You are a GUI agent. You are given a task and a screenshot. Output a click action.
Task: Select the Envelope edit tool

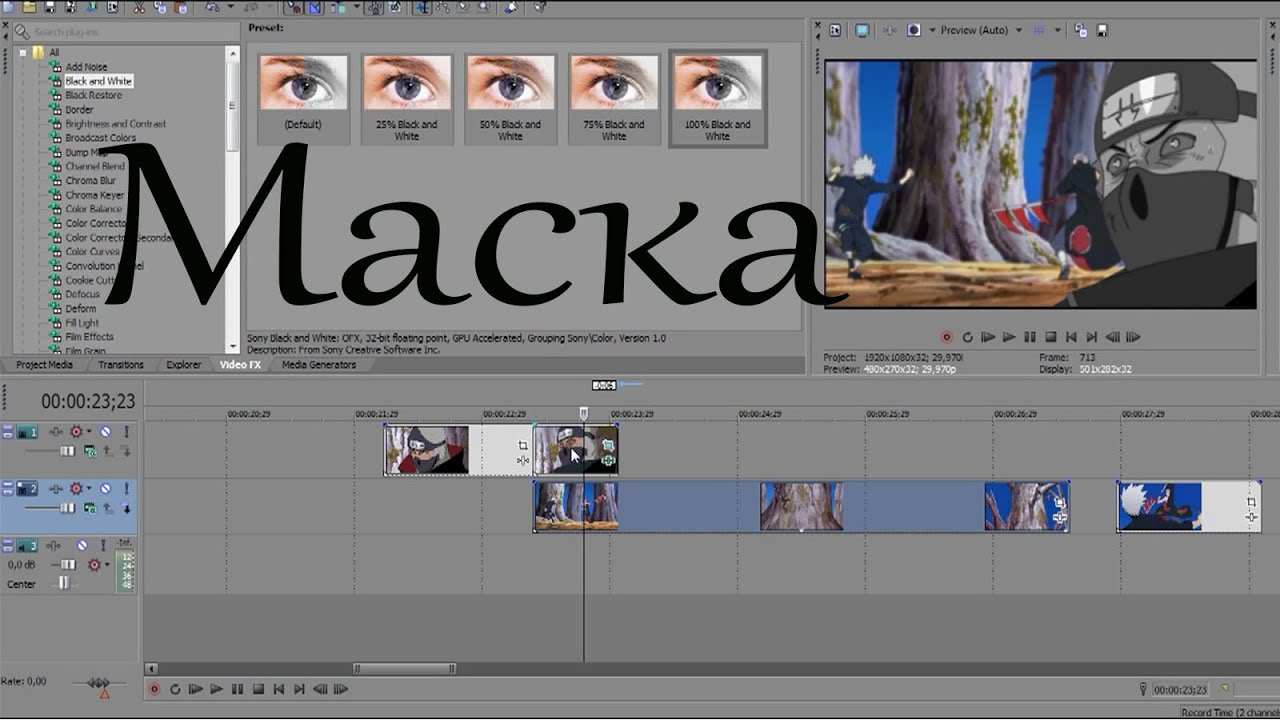tap(443, 8)
